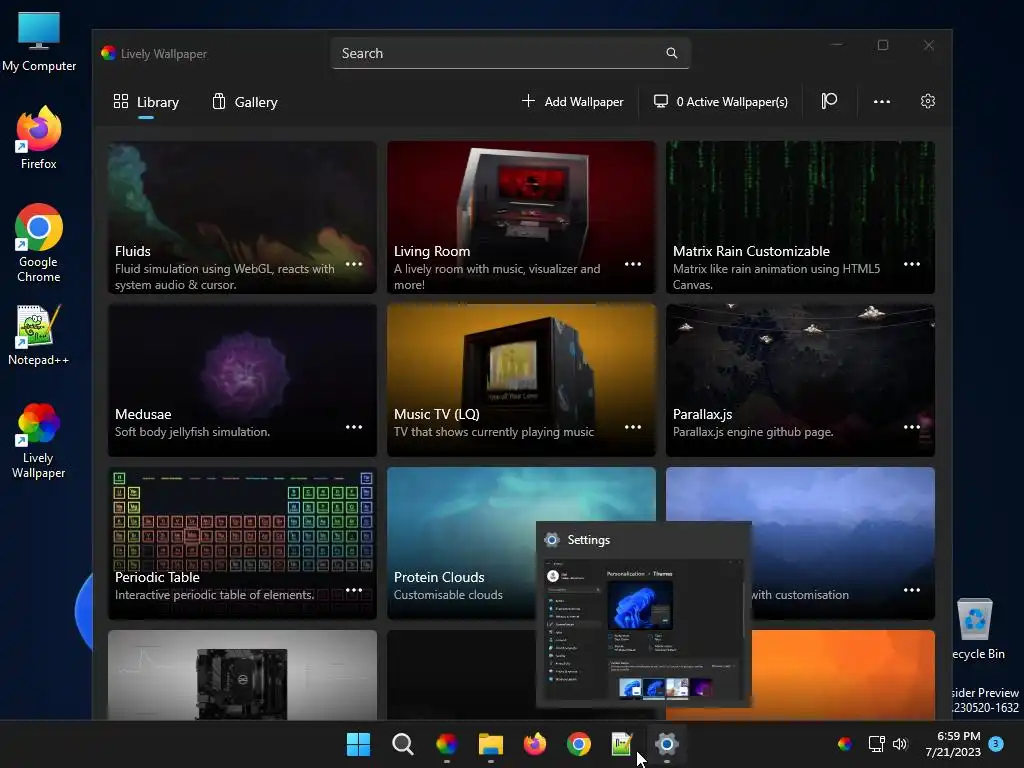Open Lively Wallpaper desktop shortcut
This screenshot has width=1024, height=768.
tap(39, 441)
